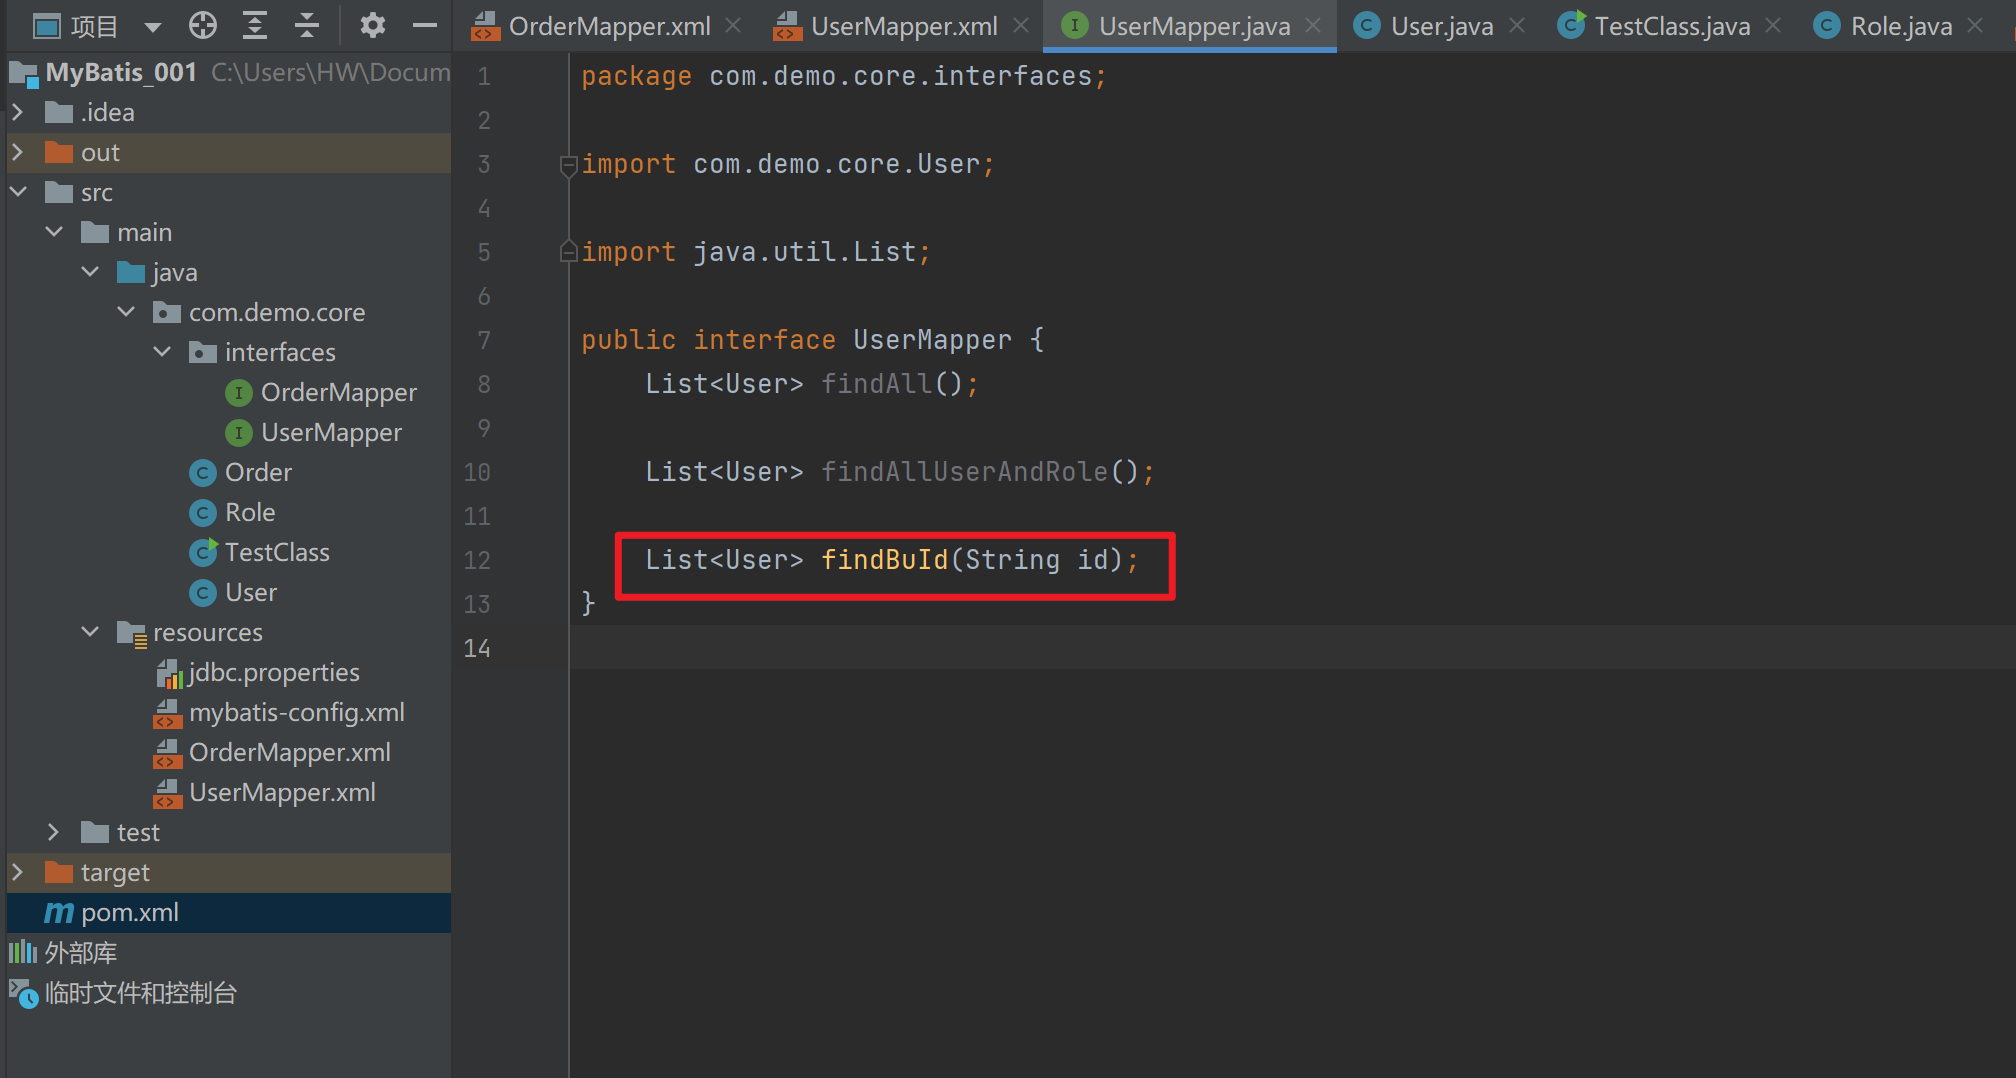Click the Maven pom.xml icon
Image resolution: width=2016 pixels, height=1078 pixels.
[x=59, y=913]
